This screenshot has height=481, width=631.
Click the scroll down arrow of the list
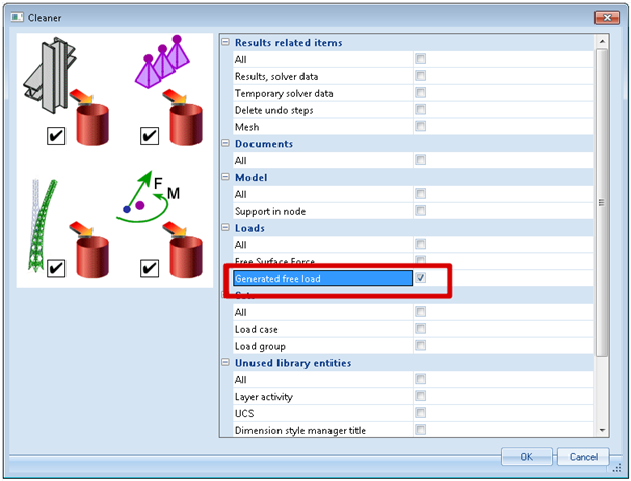(601, 430)
